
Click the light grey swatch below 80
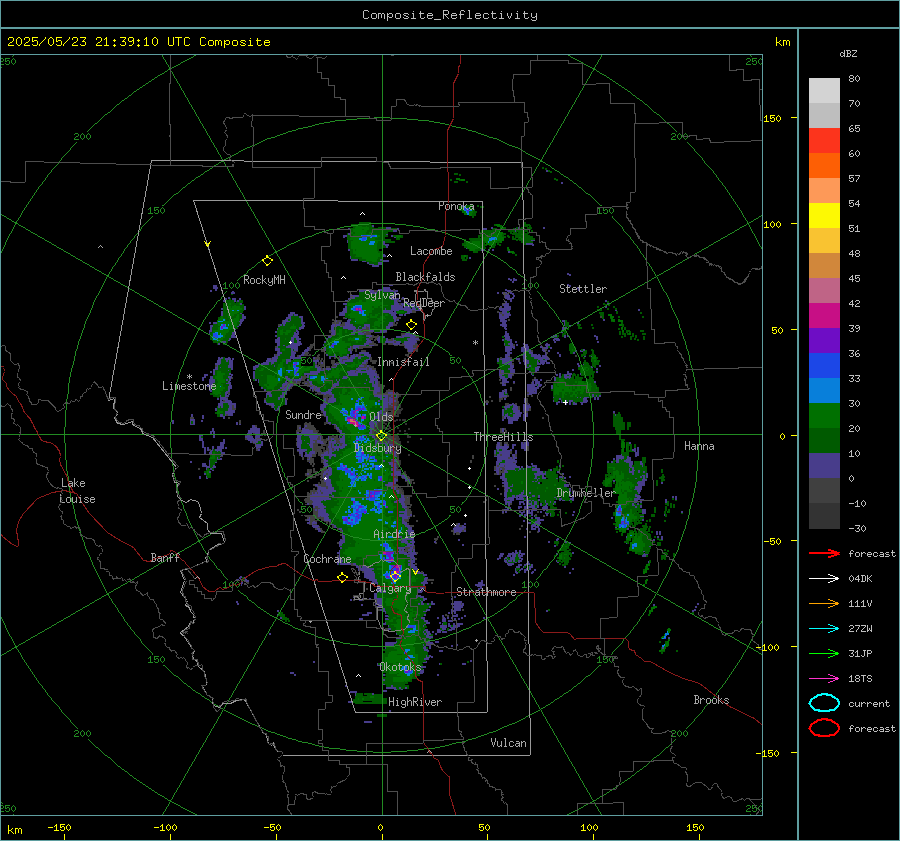pyautogui.click(x=824, y=91)
